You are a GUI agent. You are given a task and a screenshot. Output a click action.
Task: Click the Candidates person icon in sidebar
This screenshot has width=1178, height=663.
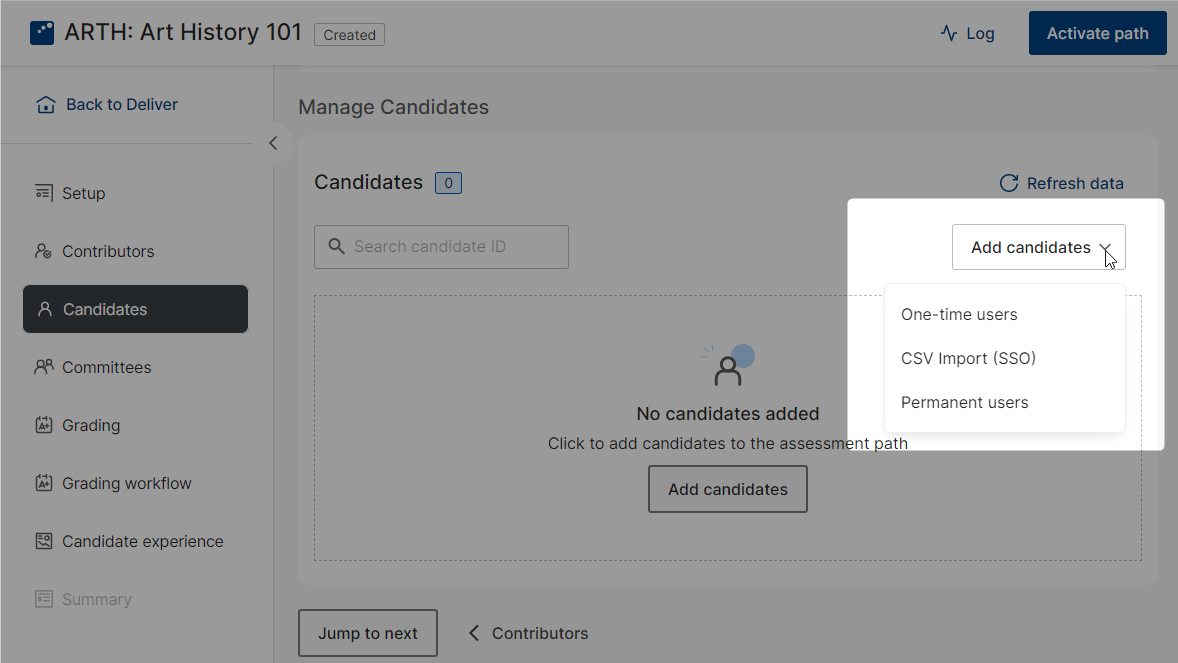tap(45, 309)
